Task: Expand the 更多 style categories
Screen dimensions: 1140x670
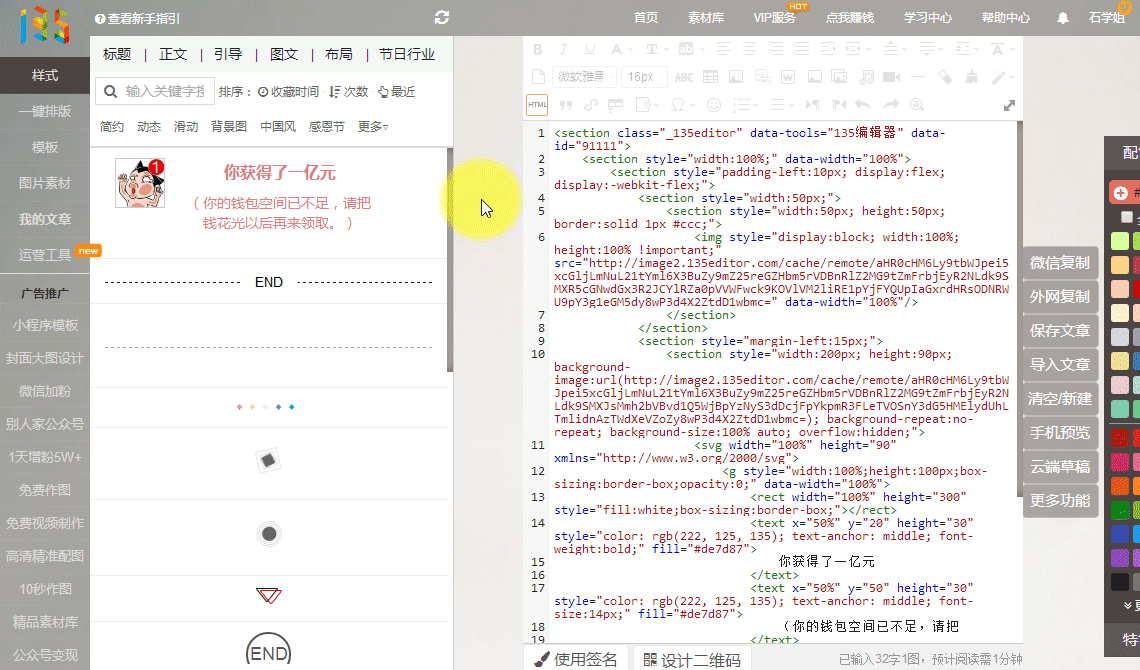Action: pos(373,127)
